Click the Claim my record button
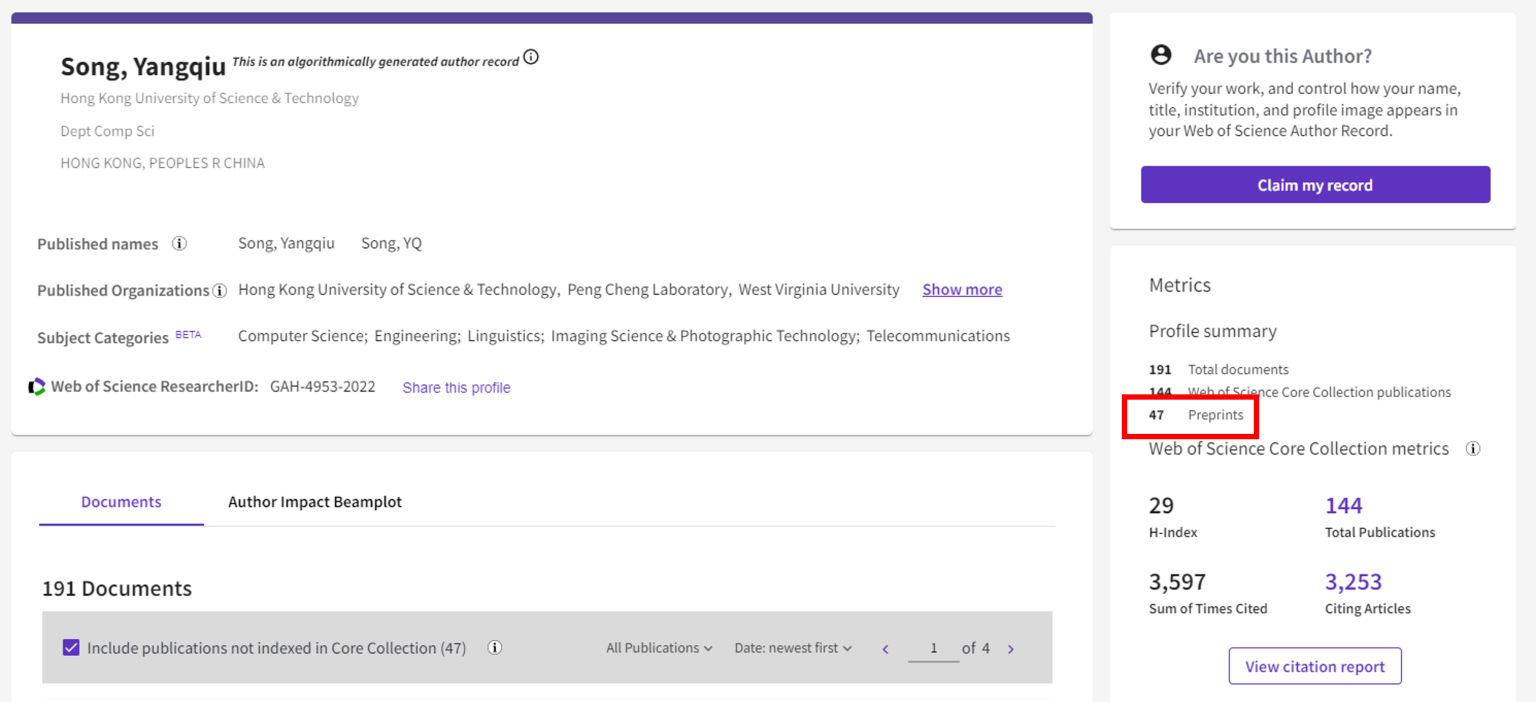Image resolution: width=1536 pixels, height=702 pixels. 1315,184
